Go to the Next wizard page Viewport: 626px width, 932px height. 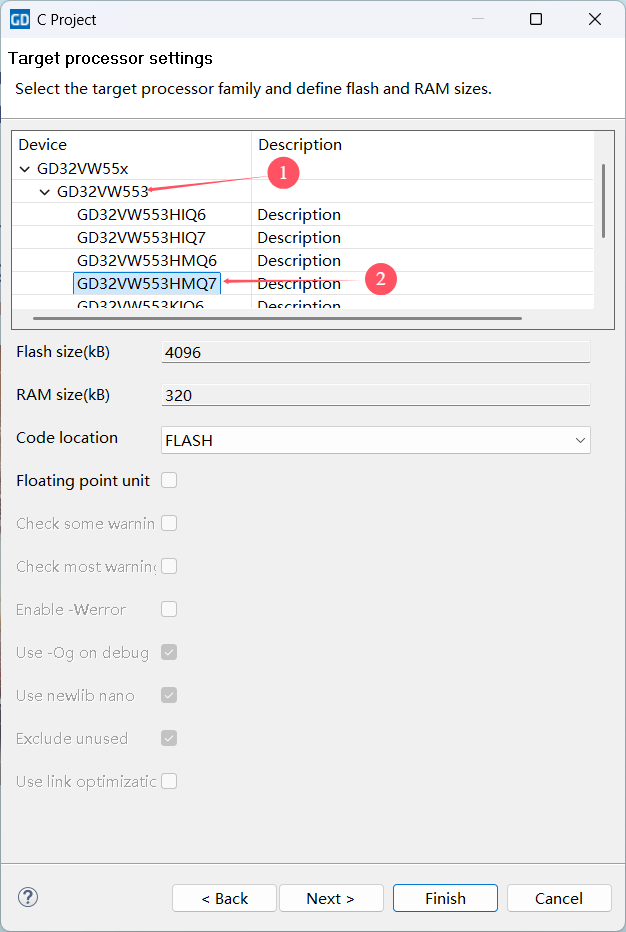click(331, 898)
